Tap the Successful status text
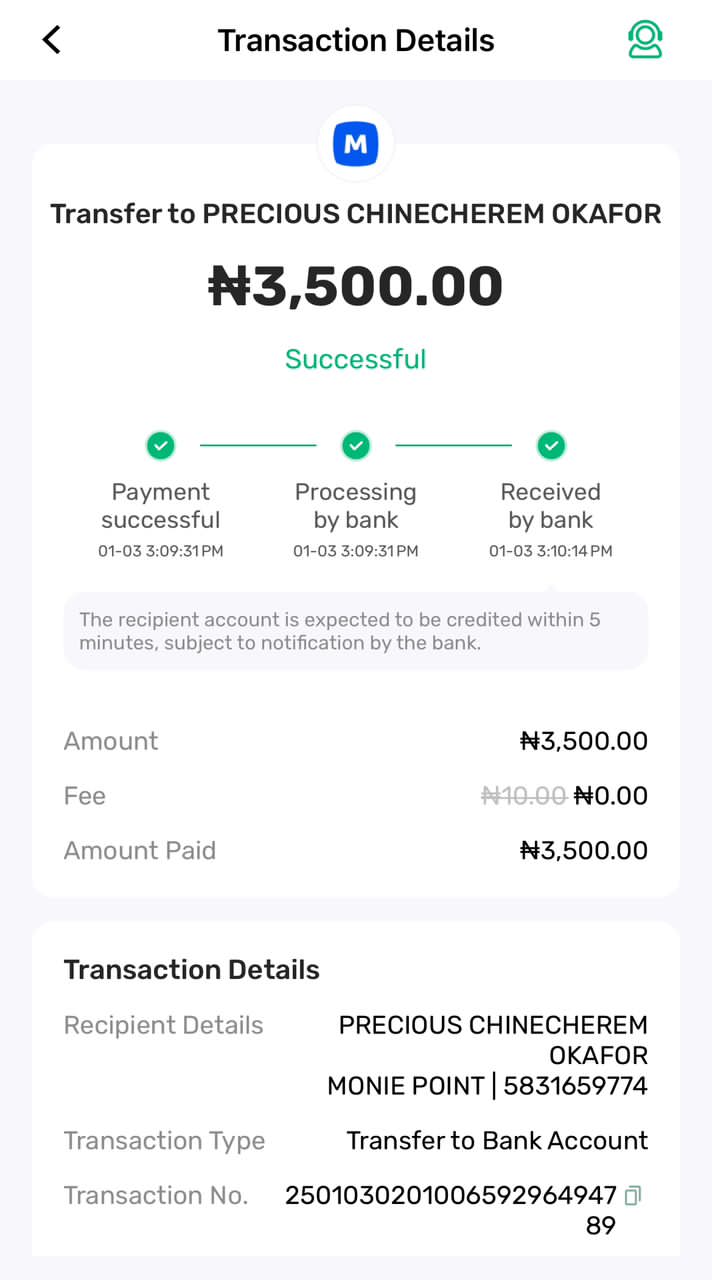Viewport: 712px width, 1280px height. click(x=356, y=359)
